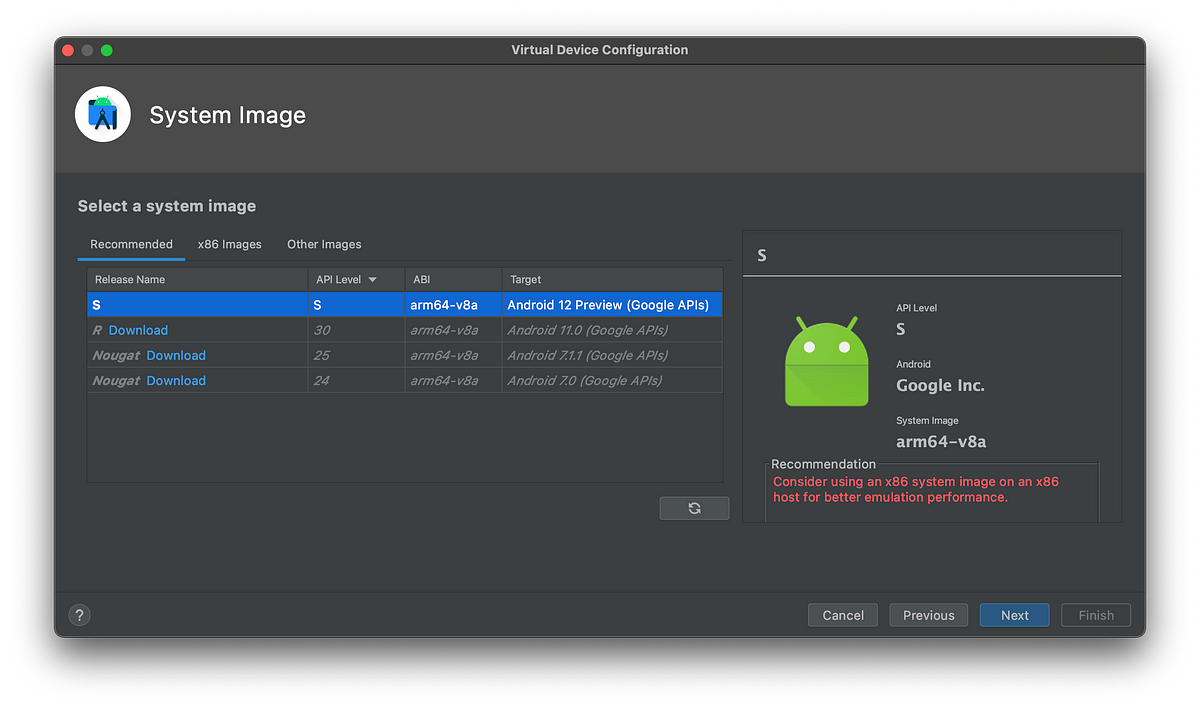1200x709 pixels.
Task: Download the R system image
Action: (138, 330)
